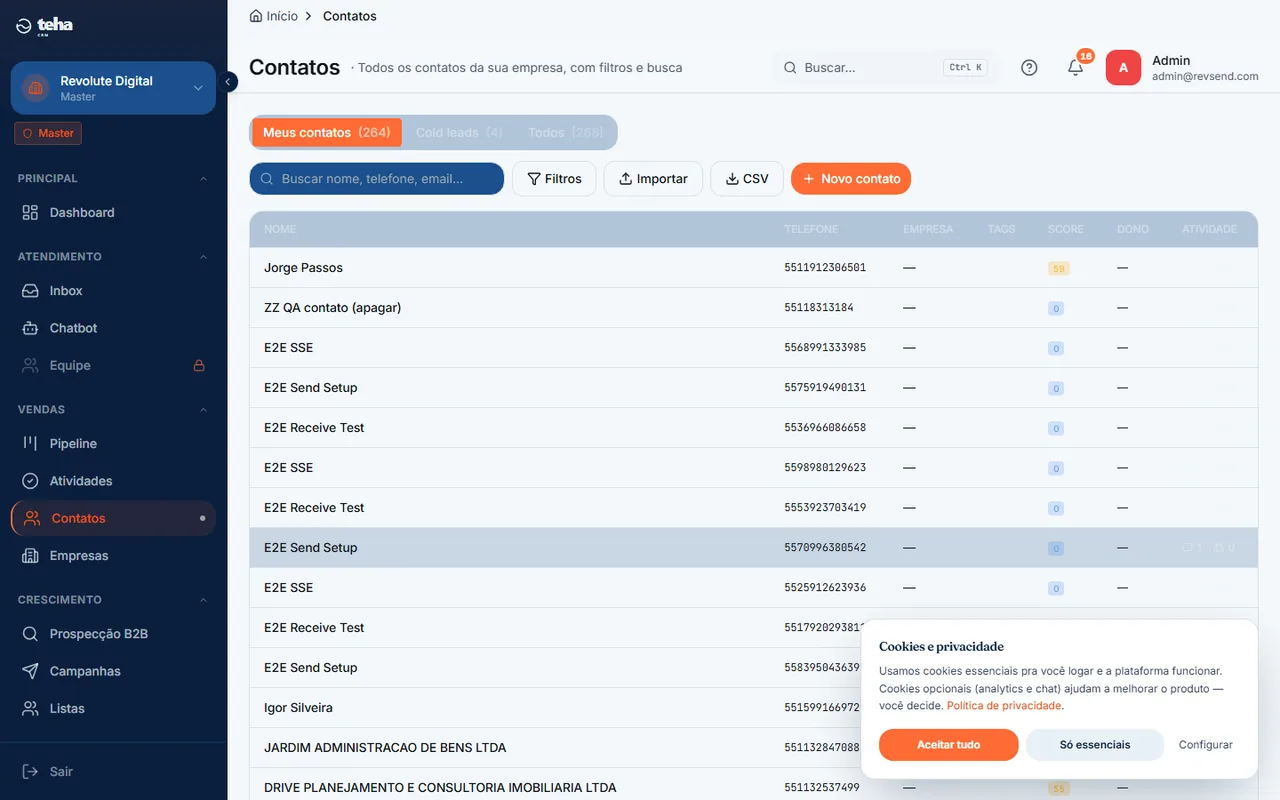Viewport: 1280px width, 800px height.
Task: Open the Empresas building icon
Action: (x=30, y=556)
